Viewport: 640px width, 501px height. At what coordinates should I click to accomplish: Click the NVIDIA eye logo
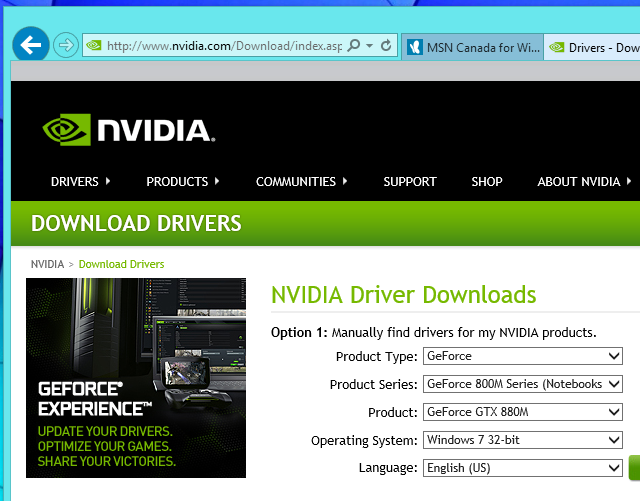(67, 130)
